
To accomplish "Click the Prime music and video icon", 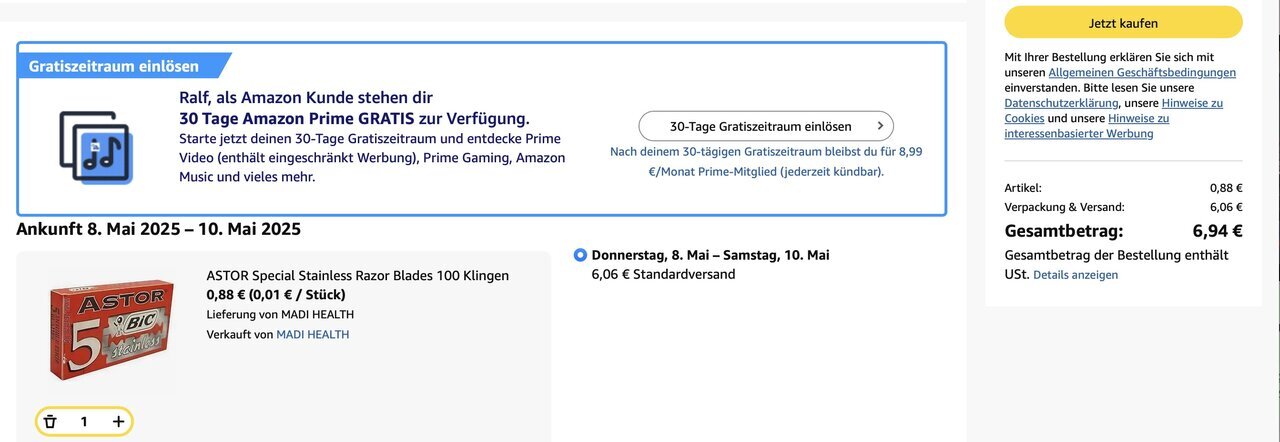I will point(96,147).
